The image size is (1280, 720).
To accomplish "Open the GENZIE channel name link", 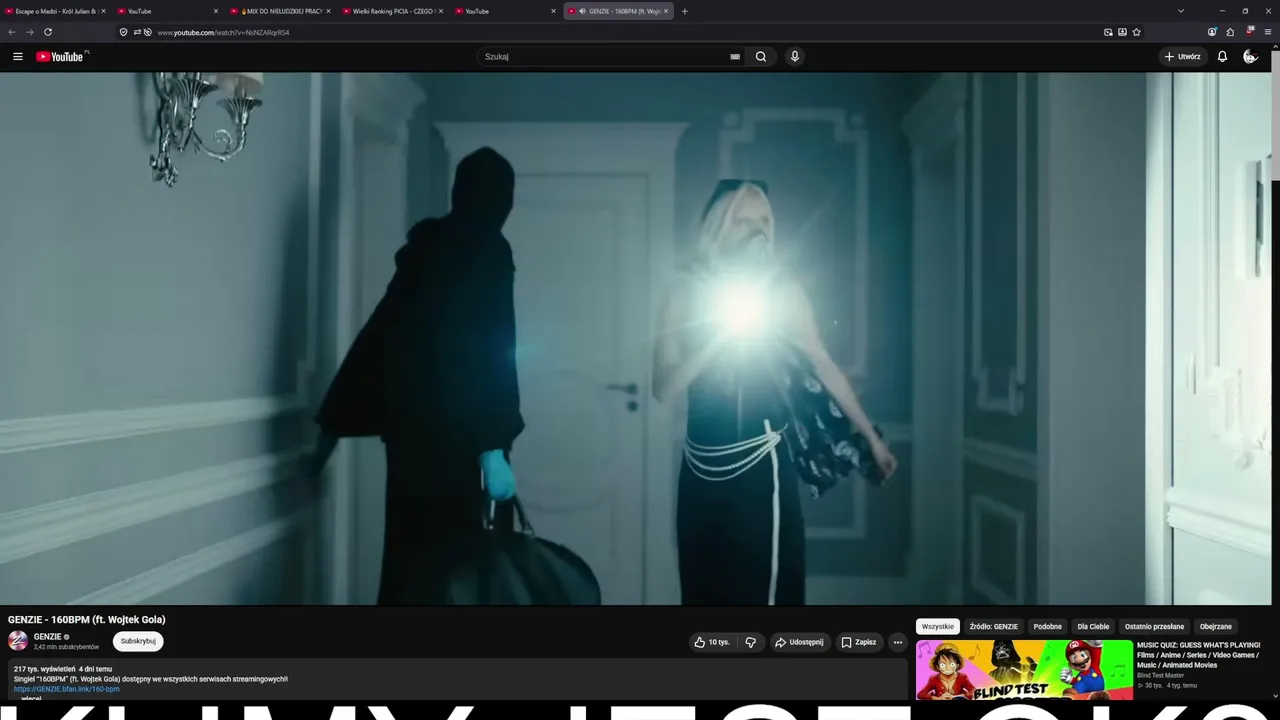I will point(48,636).
